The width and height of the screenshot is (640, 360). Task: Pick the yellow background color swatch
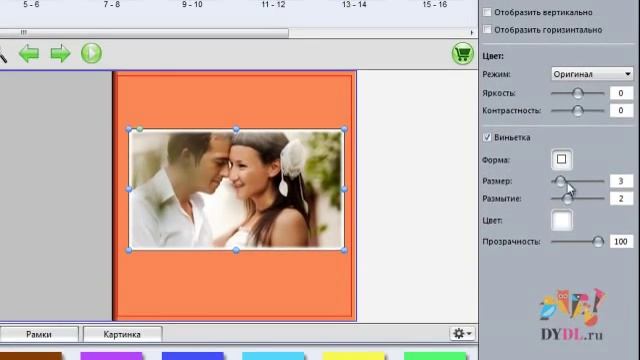pyautogui.click(x=354, y=356)
